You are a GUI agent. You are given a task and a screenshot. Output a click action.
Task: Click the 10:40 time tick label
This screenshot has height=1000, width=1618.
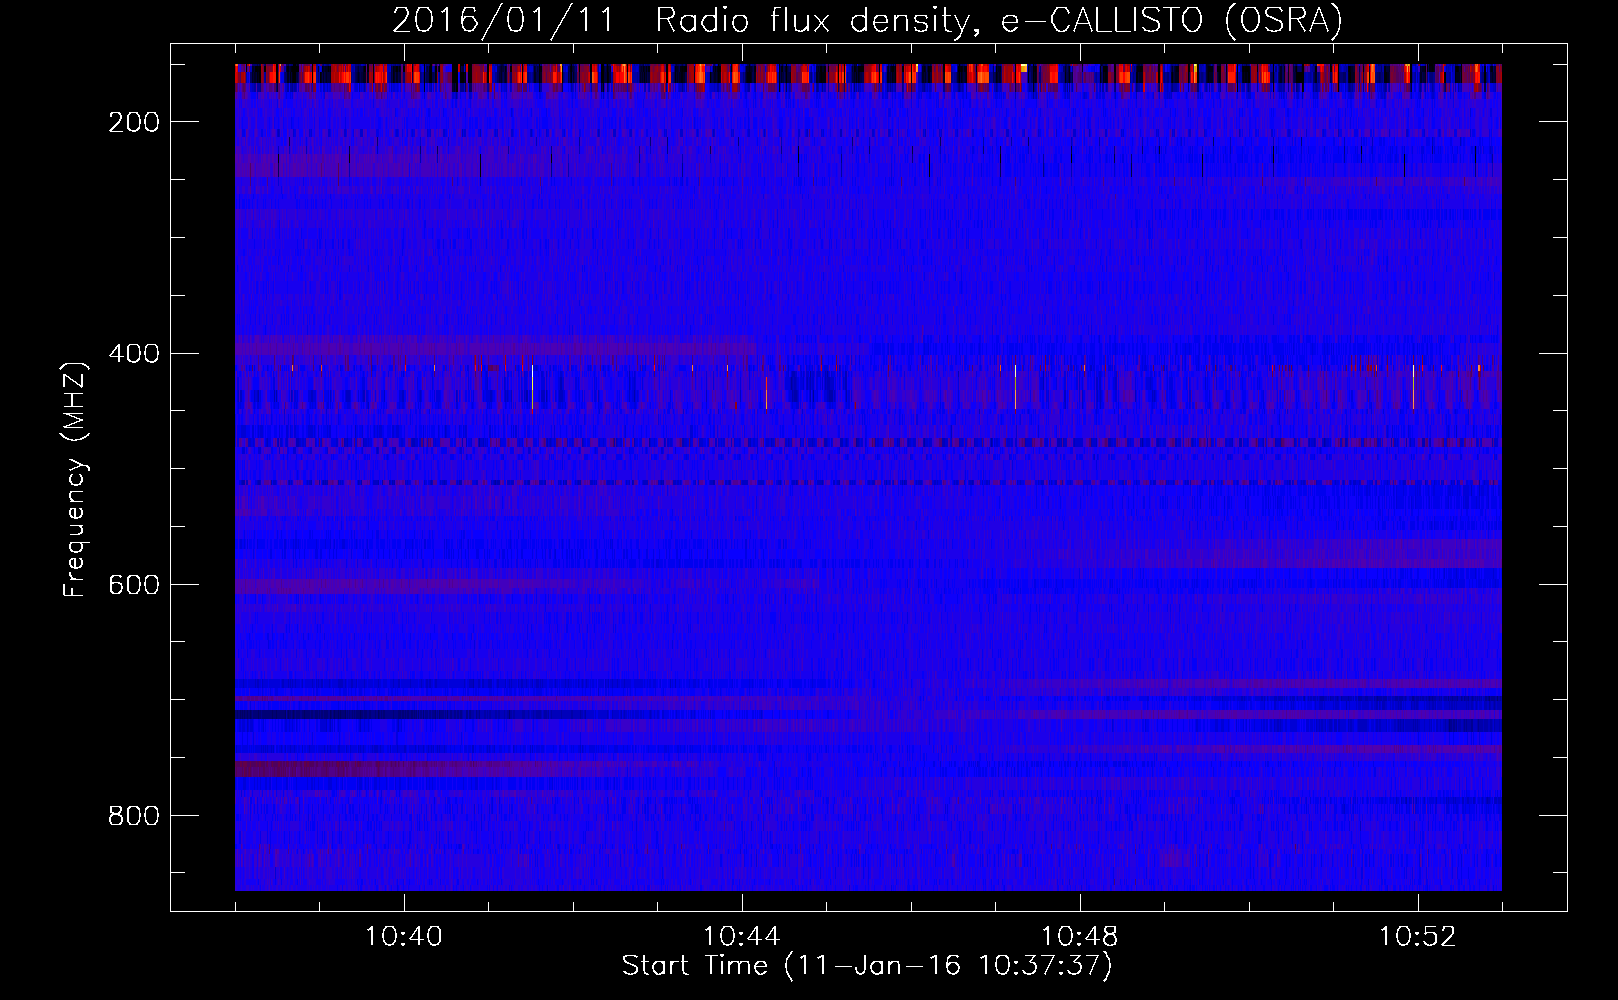tap(404, 937)
